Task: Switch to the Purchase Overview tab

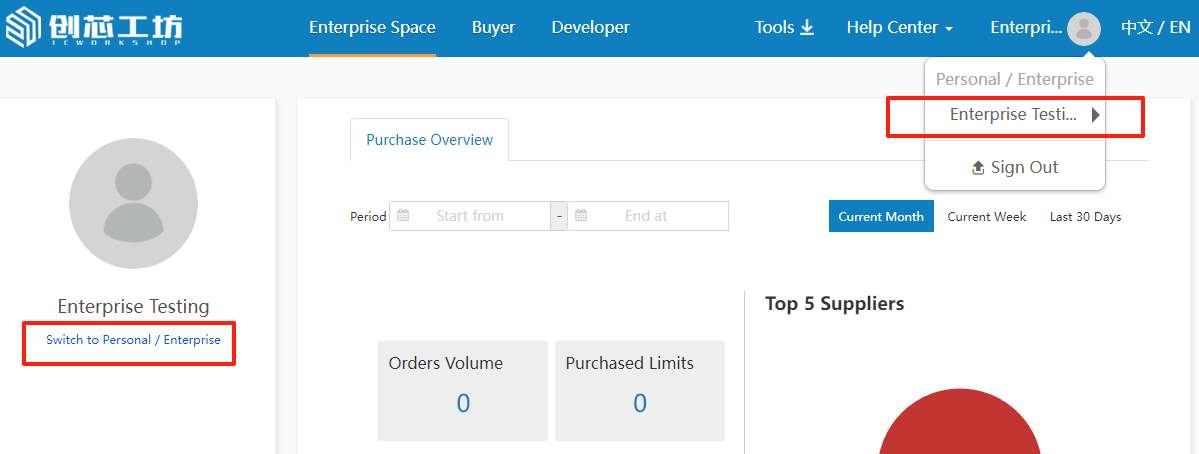Action: click(429, 140)
